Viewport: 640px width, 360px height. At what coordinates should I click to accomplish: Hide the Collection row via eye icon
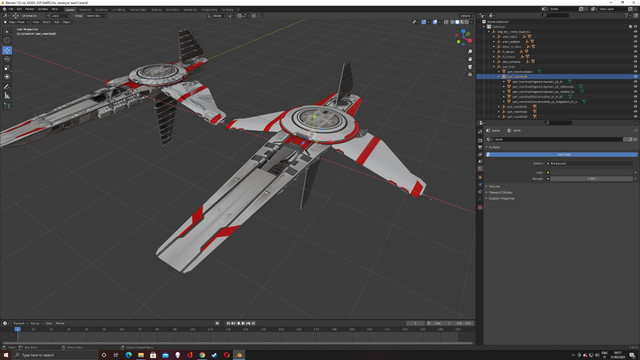pyautogui.click(x=635, y=27)
